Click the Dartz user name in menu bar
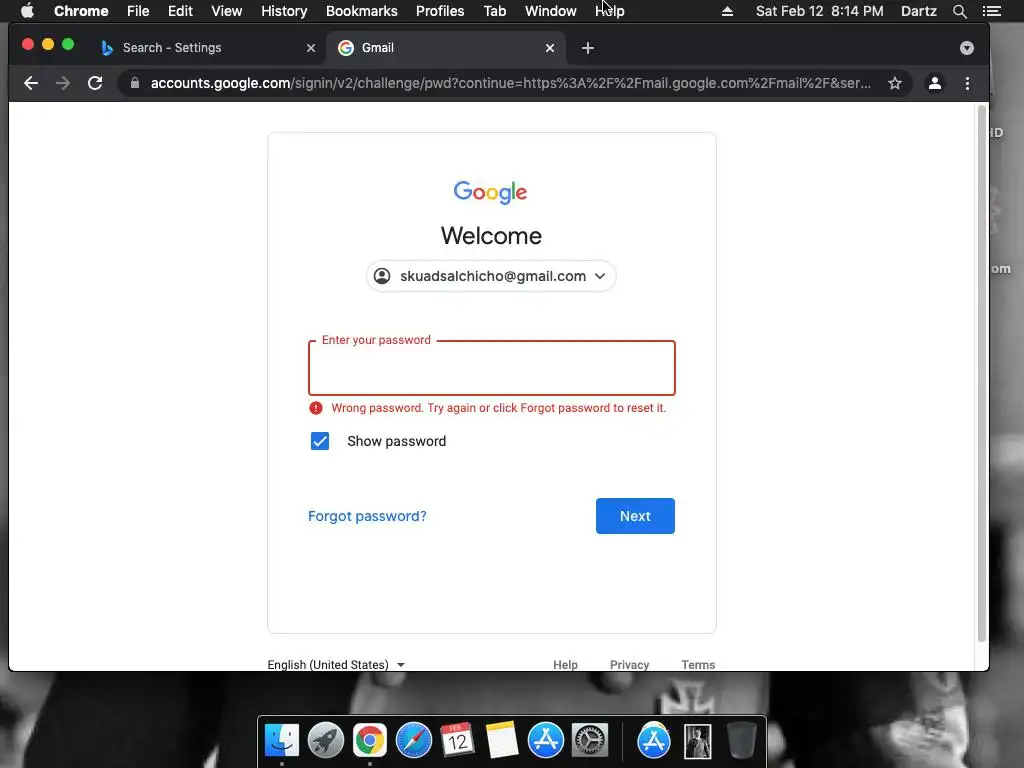Viewport: 1024px width, 768px height. [x=919, y=11]
